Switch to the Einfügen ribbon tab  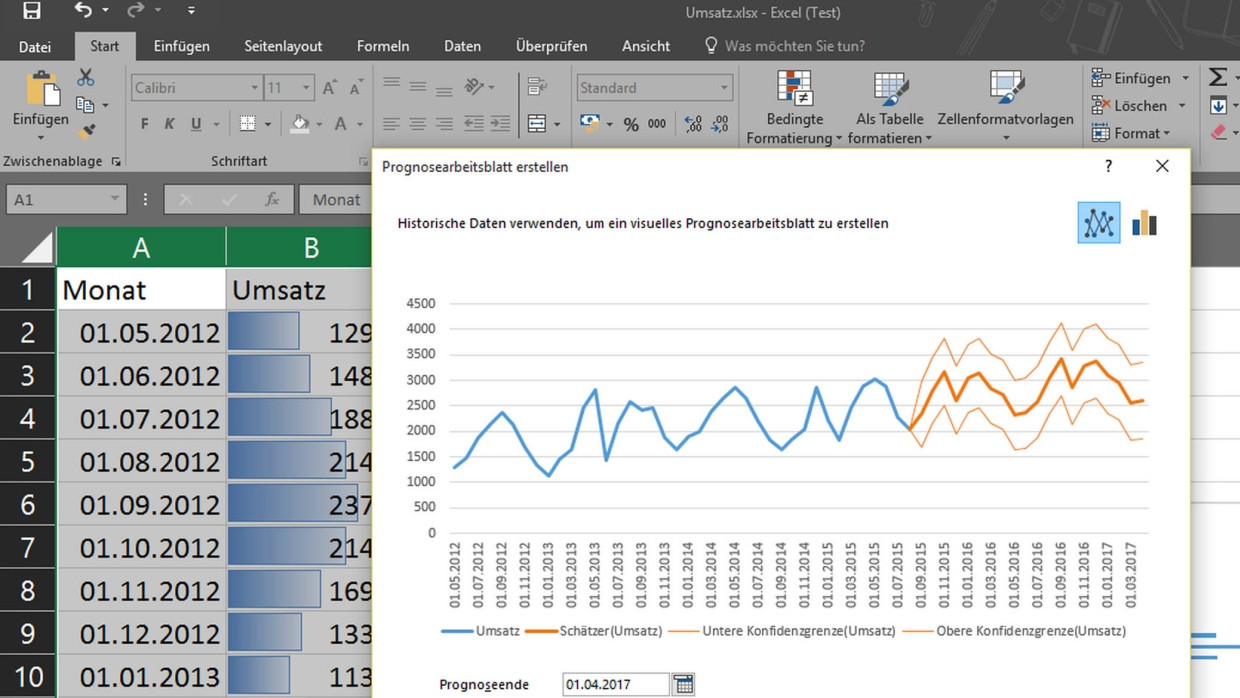[181, 46]
